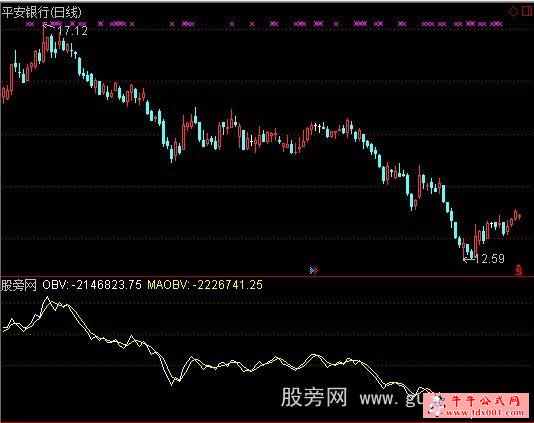Viewport: 534px width, 423px height.
Task: Click the MAOBV value label
Action: [205, 284]
